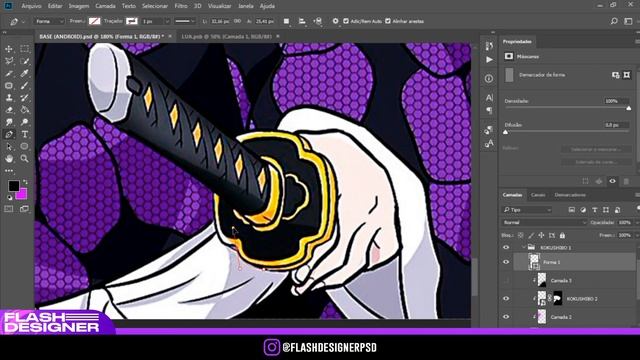Select the Path Selection tool
The height and width of the screenshot is (360, 640).
pyautogui.click(x=9, y=147)
